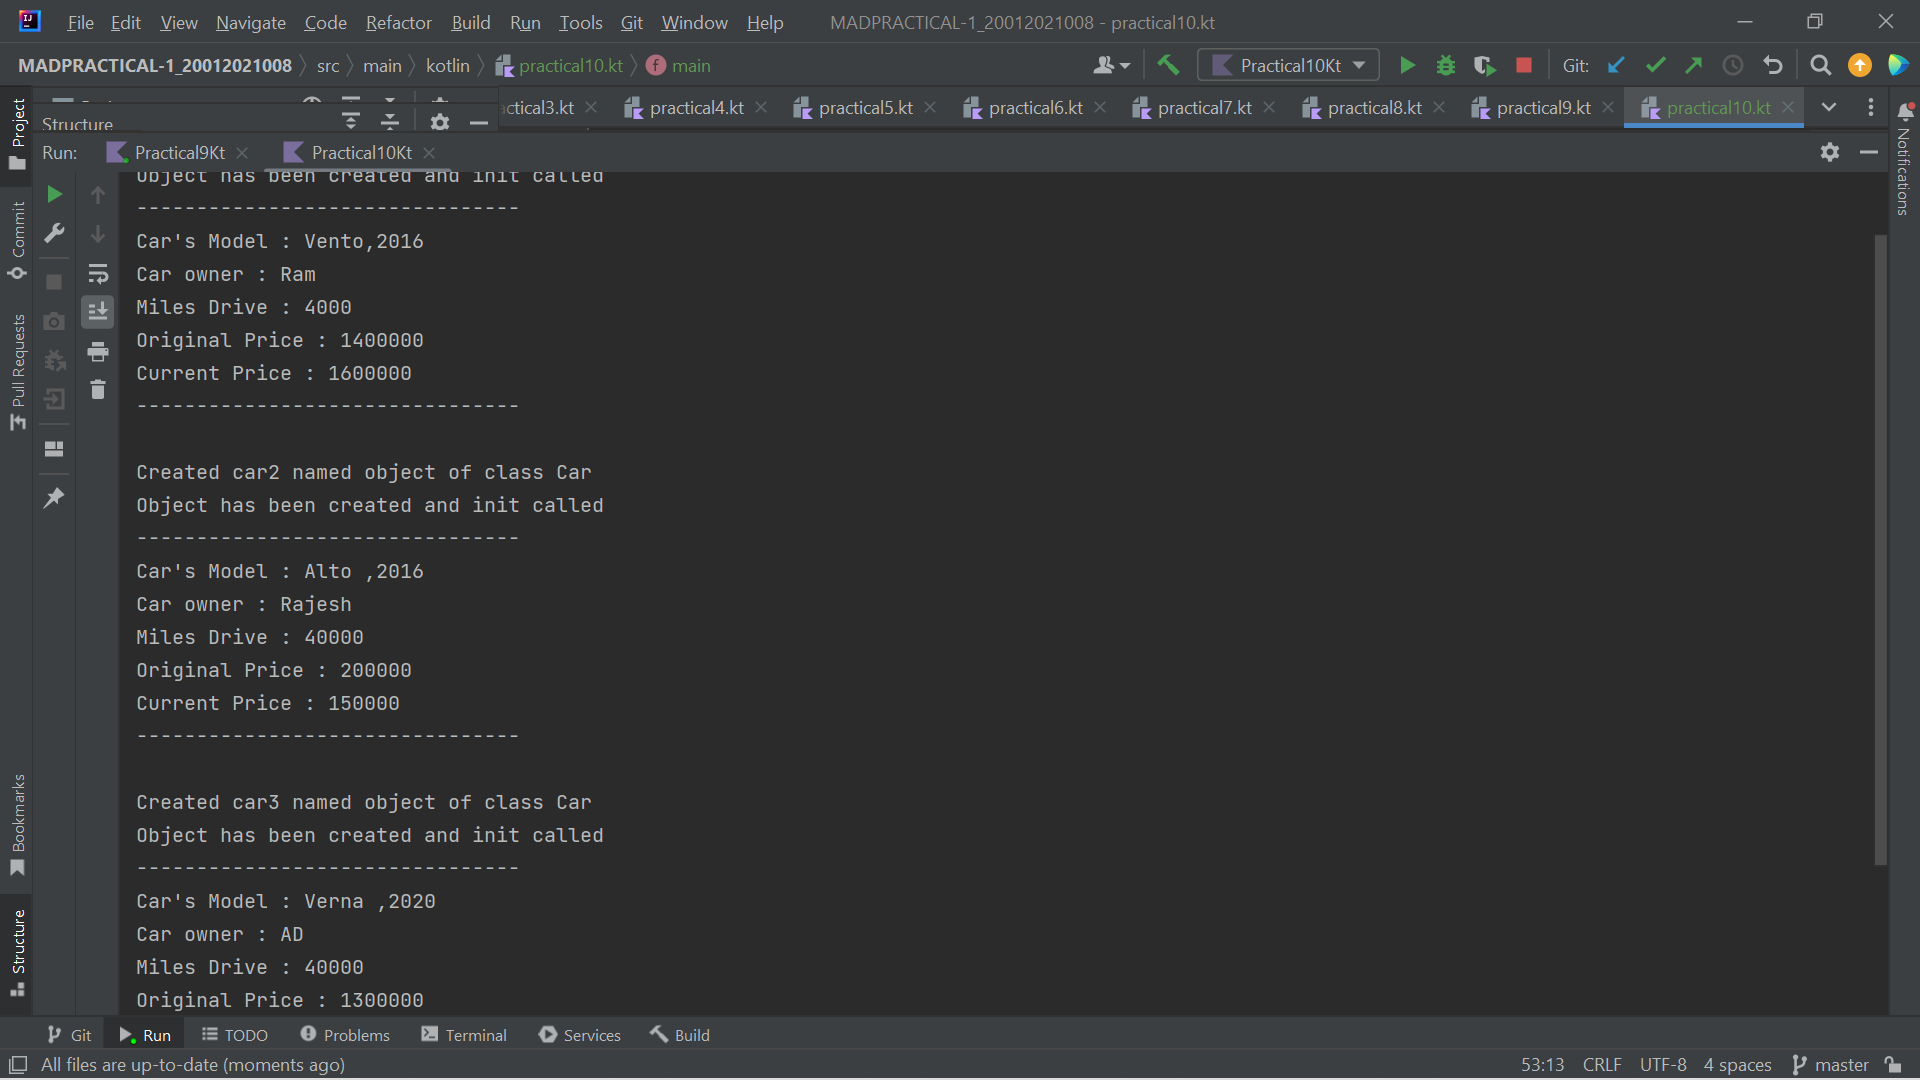Viewport: 1920px width, 1080px height.
Task: Pin the Run tab
Action: pos(54,498)
